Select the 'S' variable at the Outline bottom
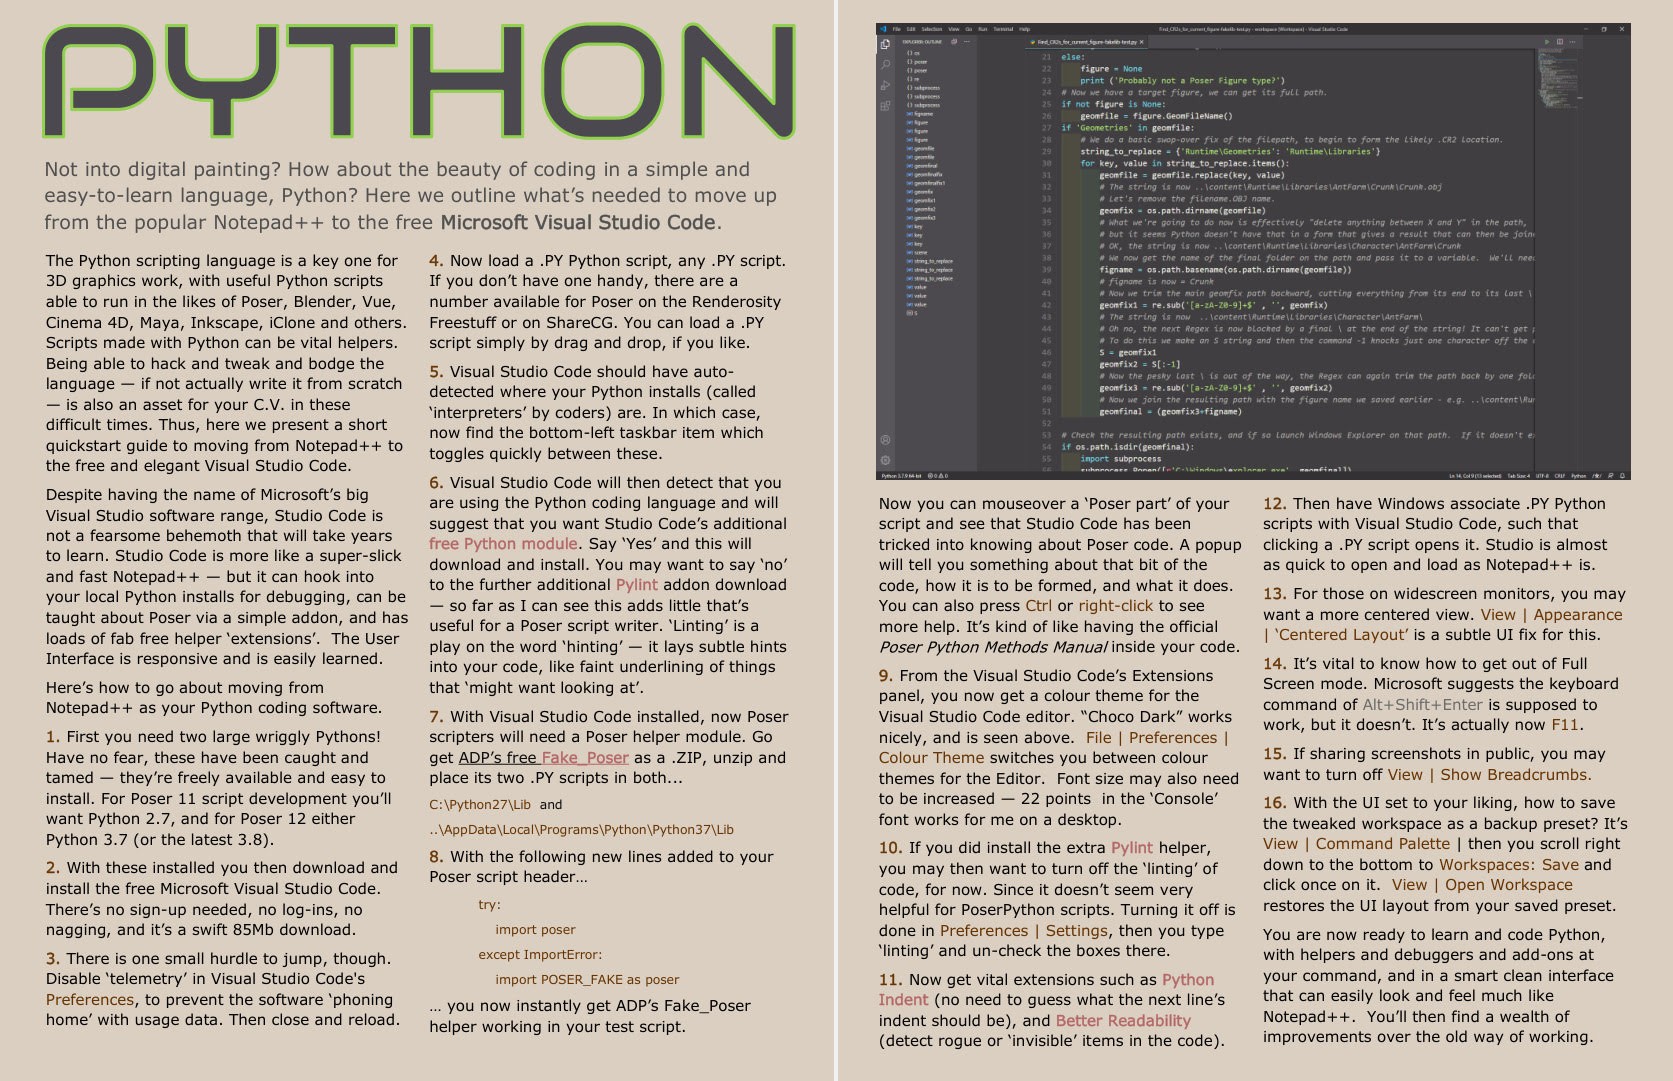Screen dimensions: 1673x1081 (x=913, y=313)
